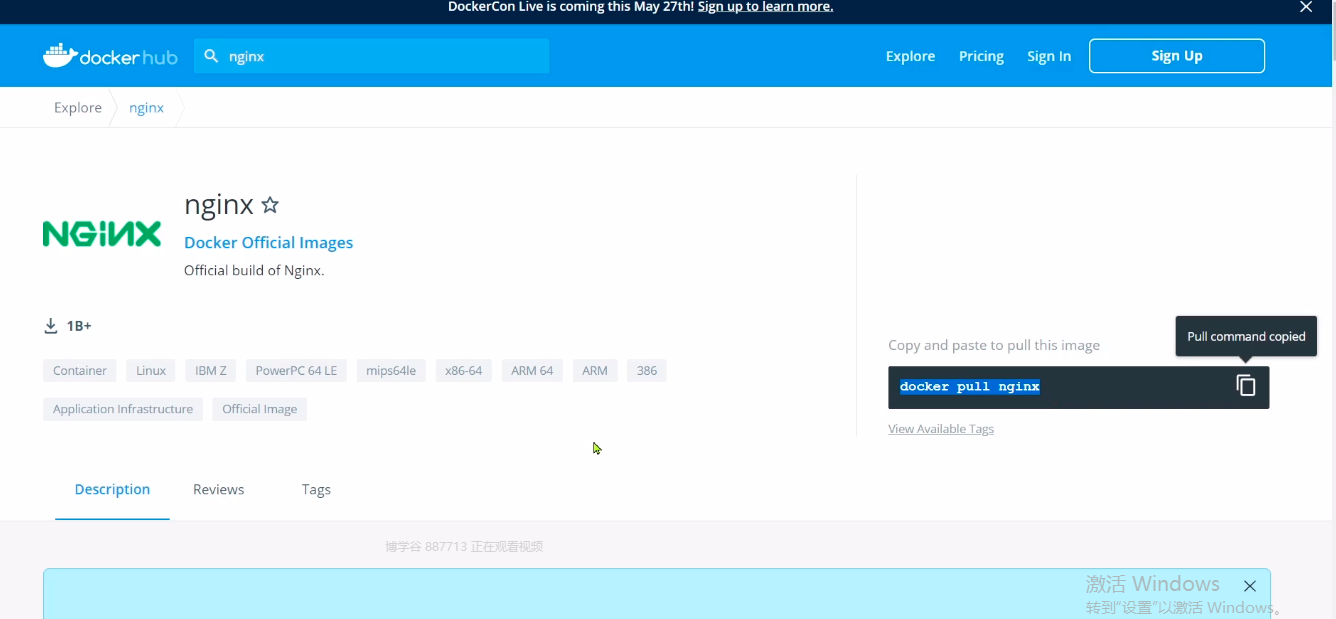The width and height of the screenshot is (1336, 619).
Task: Click the Official Image chip
Action: tap(260, 409)
